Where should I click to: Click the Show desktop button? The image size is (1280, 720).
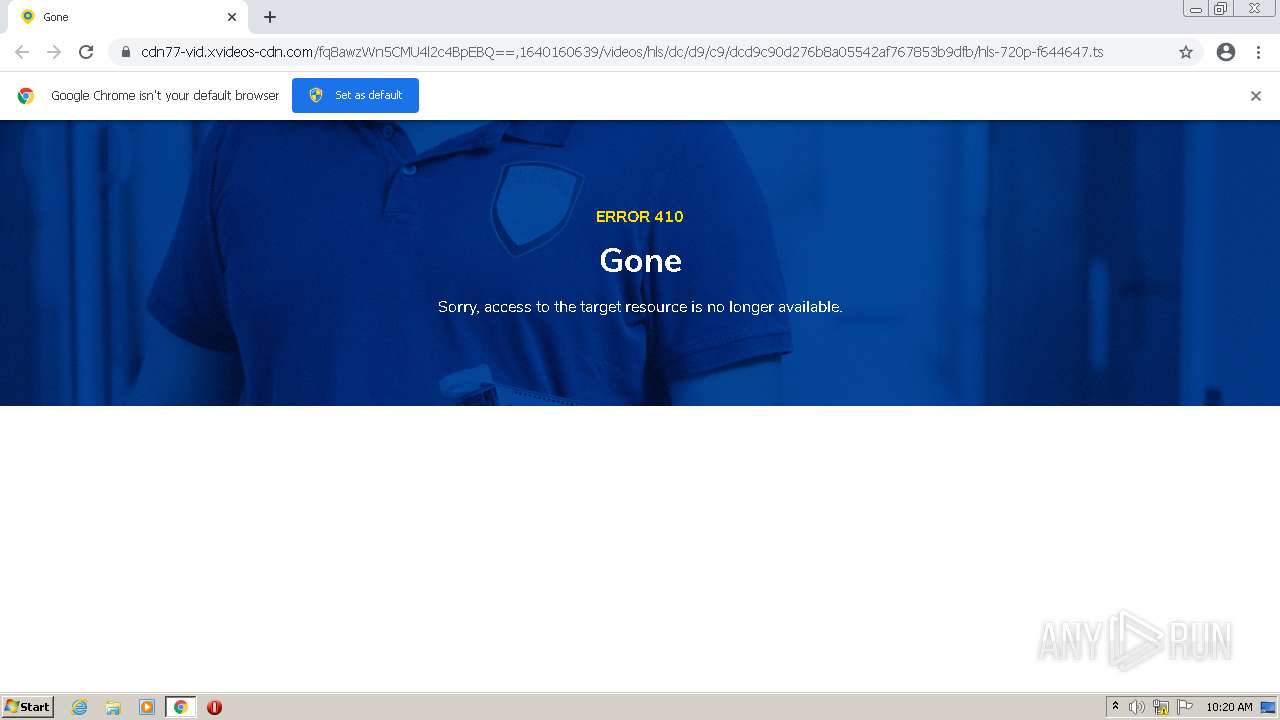point(1269,707)
